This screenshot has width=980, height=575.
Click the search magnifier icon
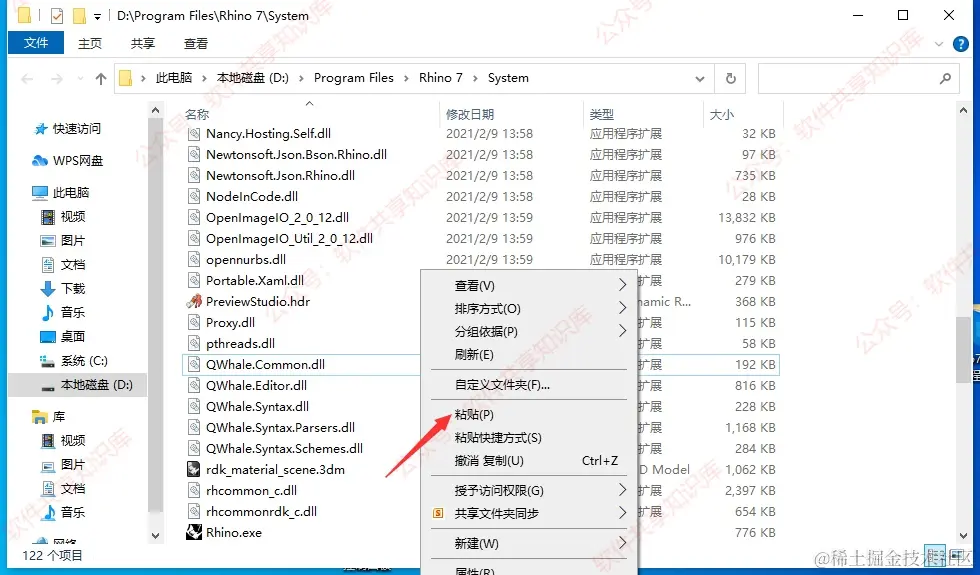pyautogui.click(x=945, y=78)
